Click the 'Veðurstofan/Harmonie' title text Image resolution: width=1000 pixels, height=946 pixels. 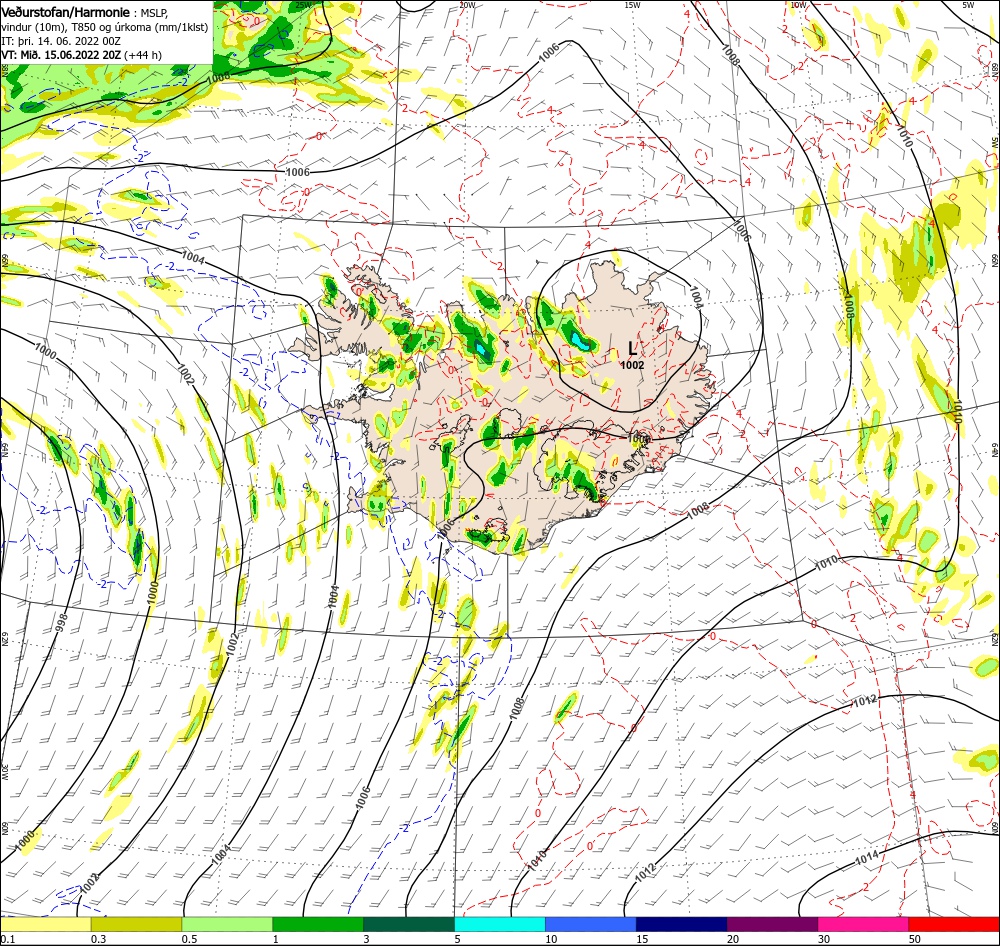point(66,12)
